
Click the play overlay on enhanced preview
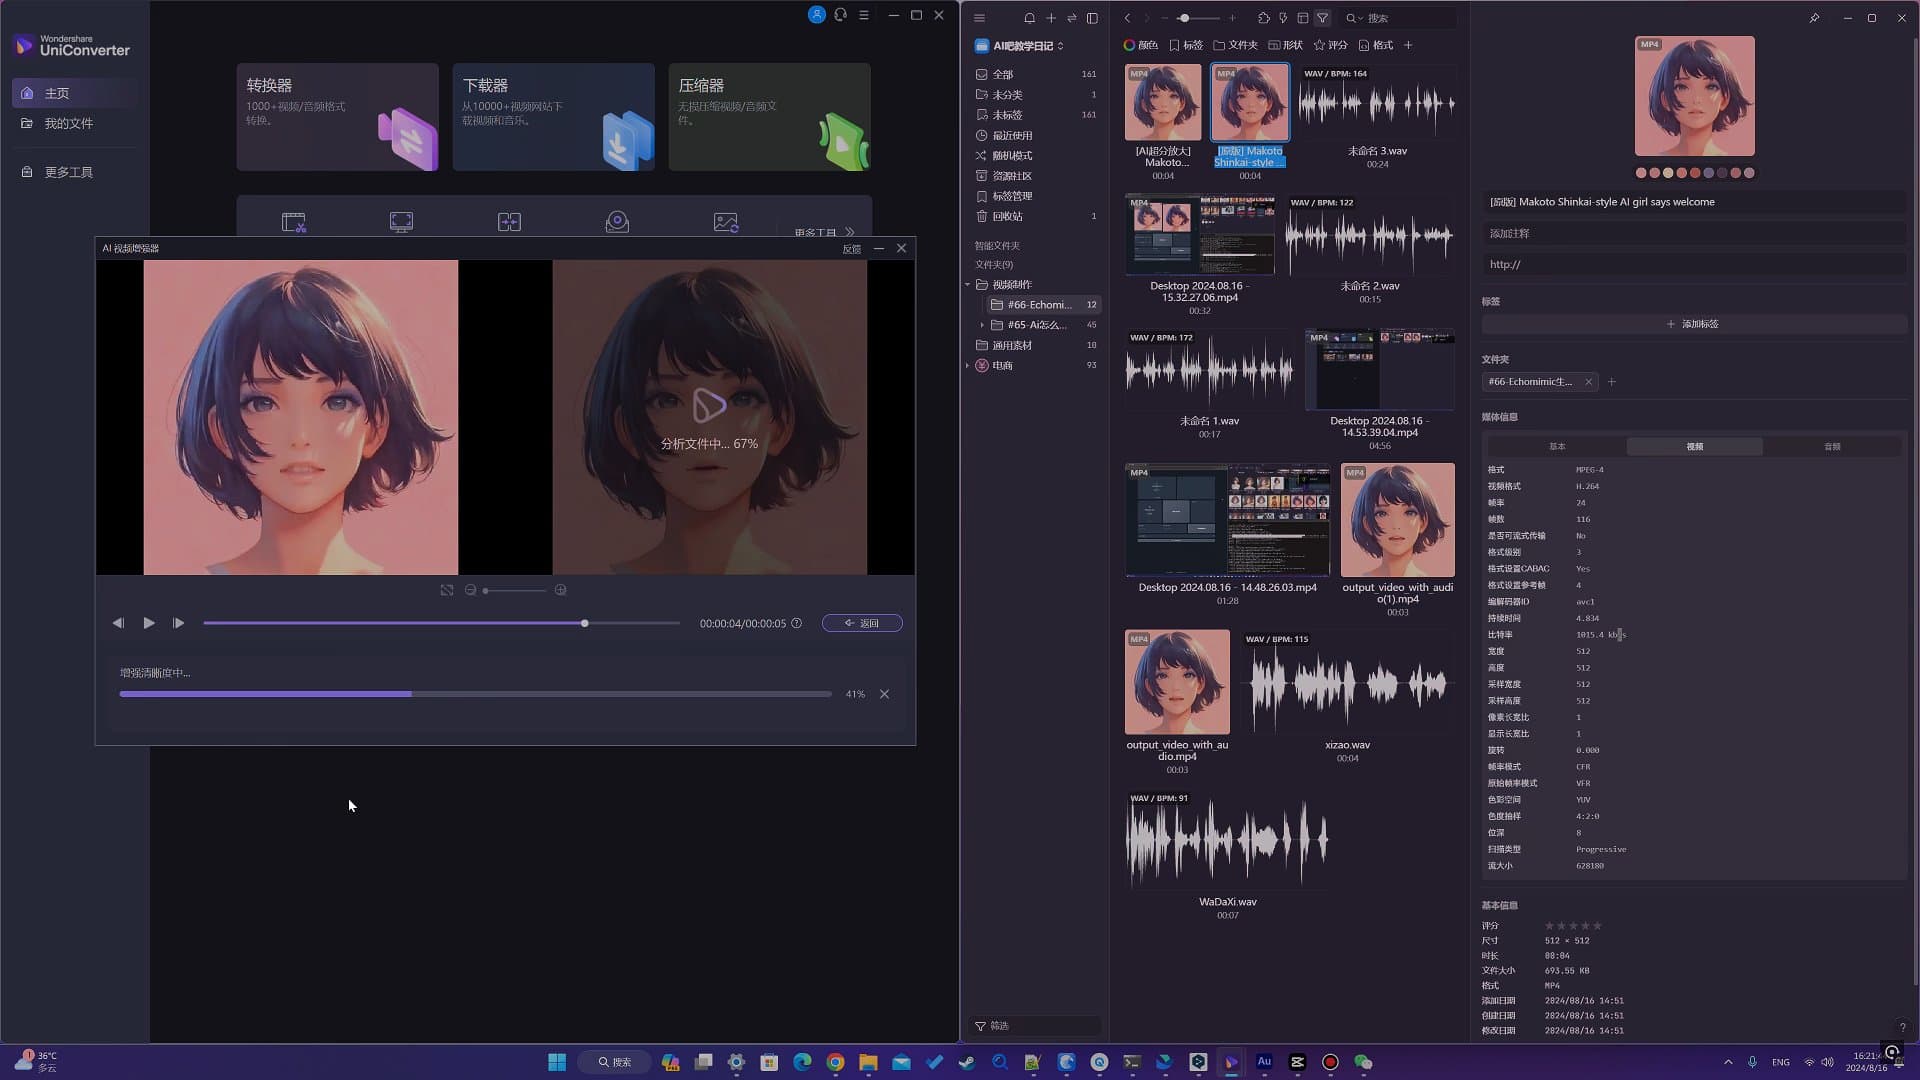coord(709,405)
